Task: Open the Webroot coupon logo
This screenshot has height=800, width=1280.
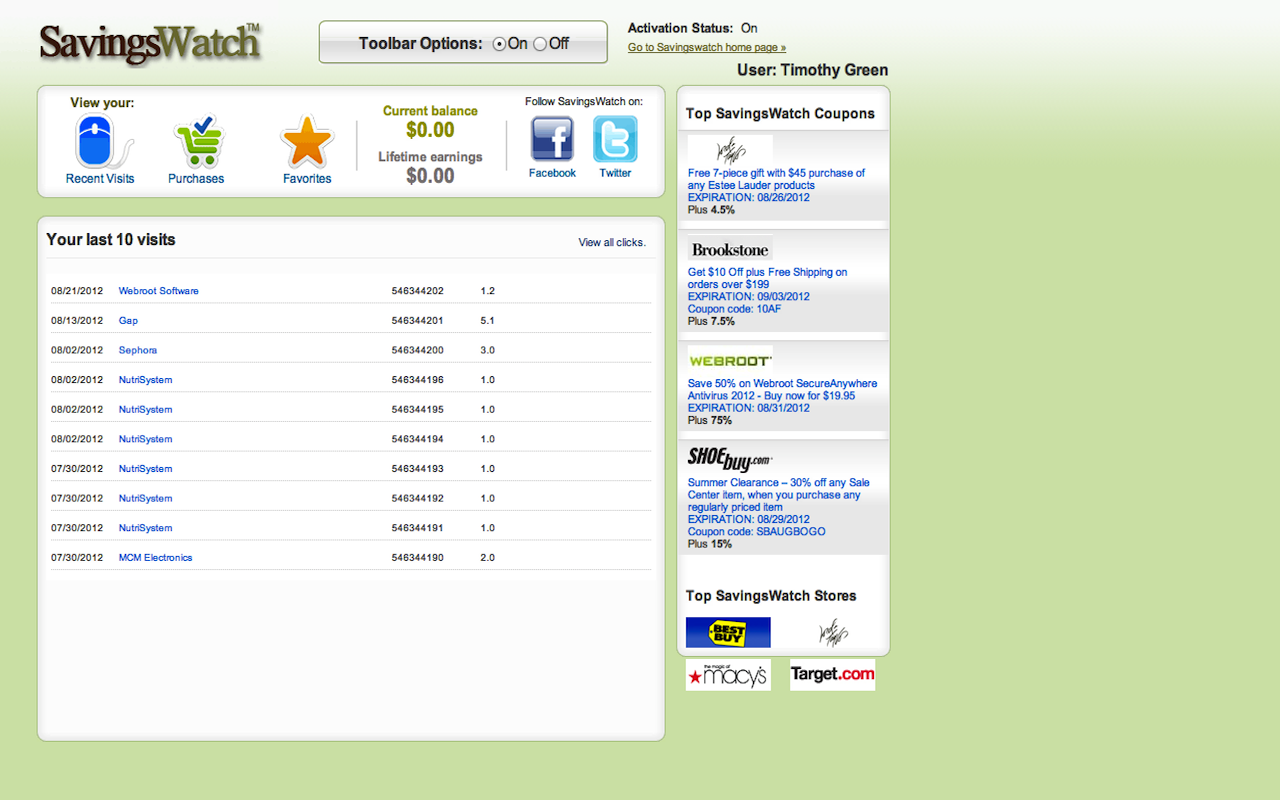Action: (x=730, y=360)
